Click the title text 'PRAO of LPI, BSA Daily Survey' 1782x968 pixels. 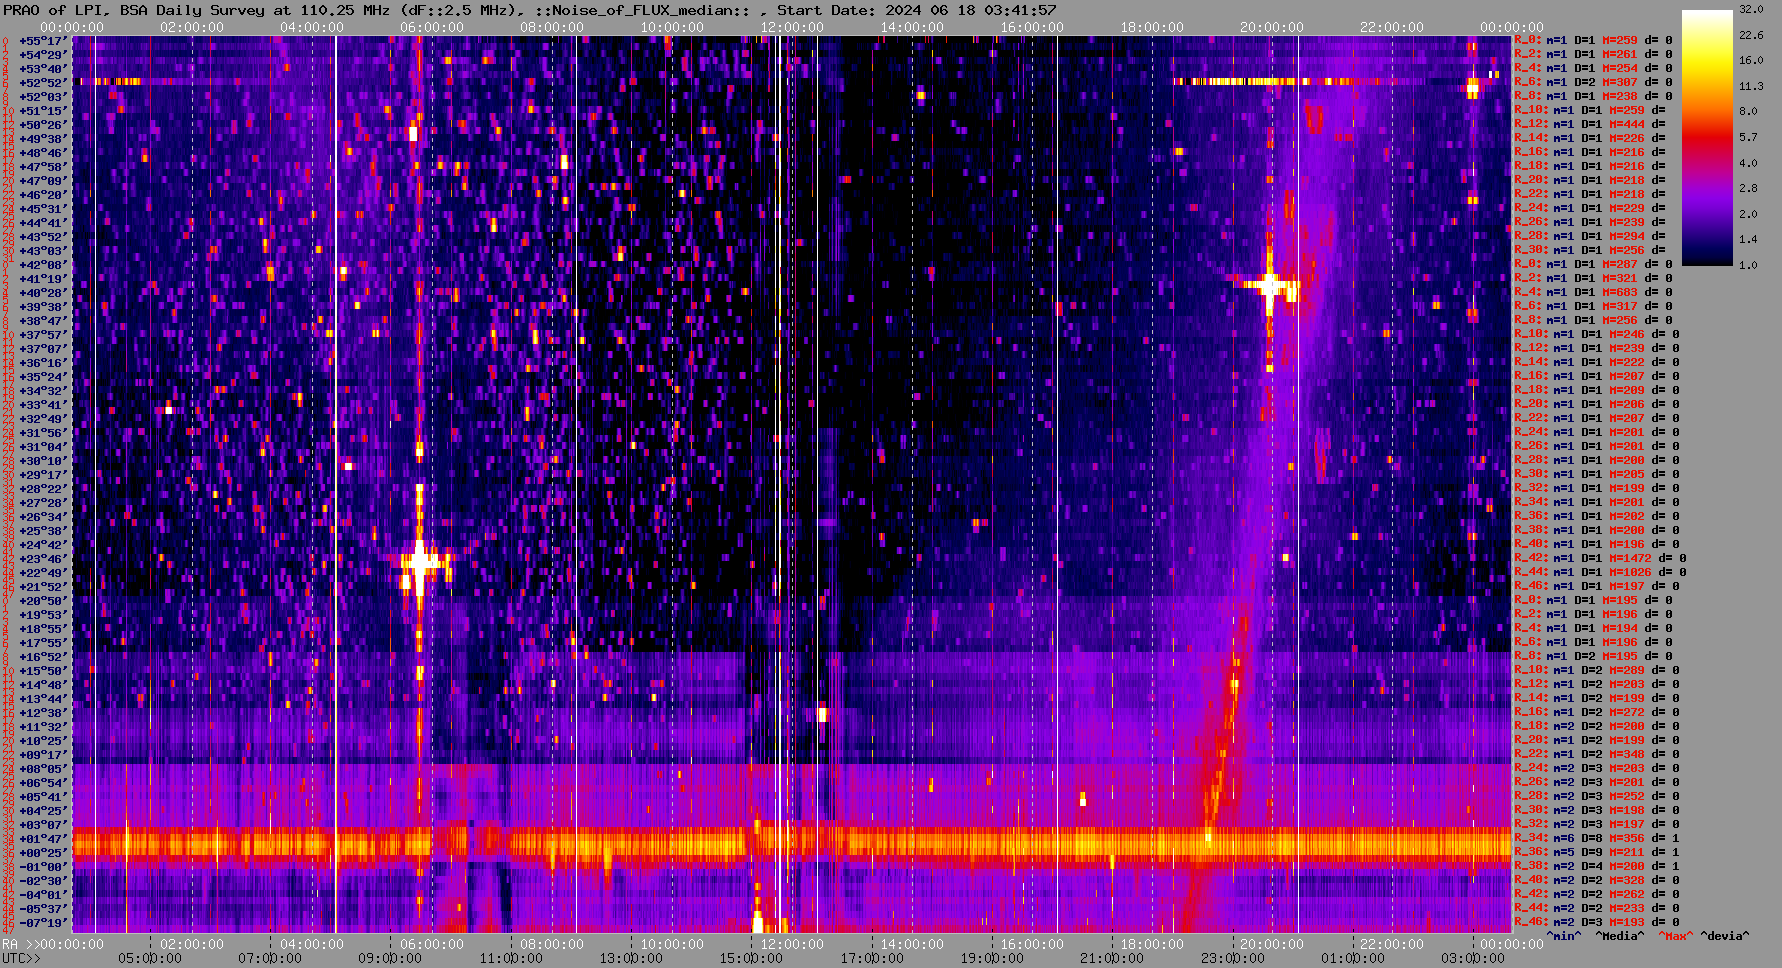(134, 10)
